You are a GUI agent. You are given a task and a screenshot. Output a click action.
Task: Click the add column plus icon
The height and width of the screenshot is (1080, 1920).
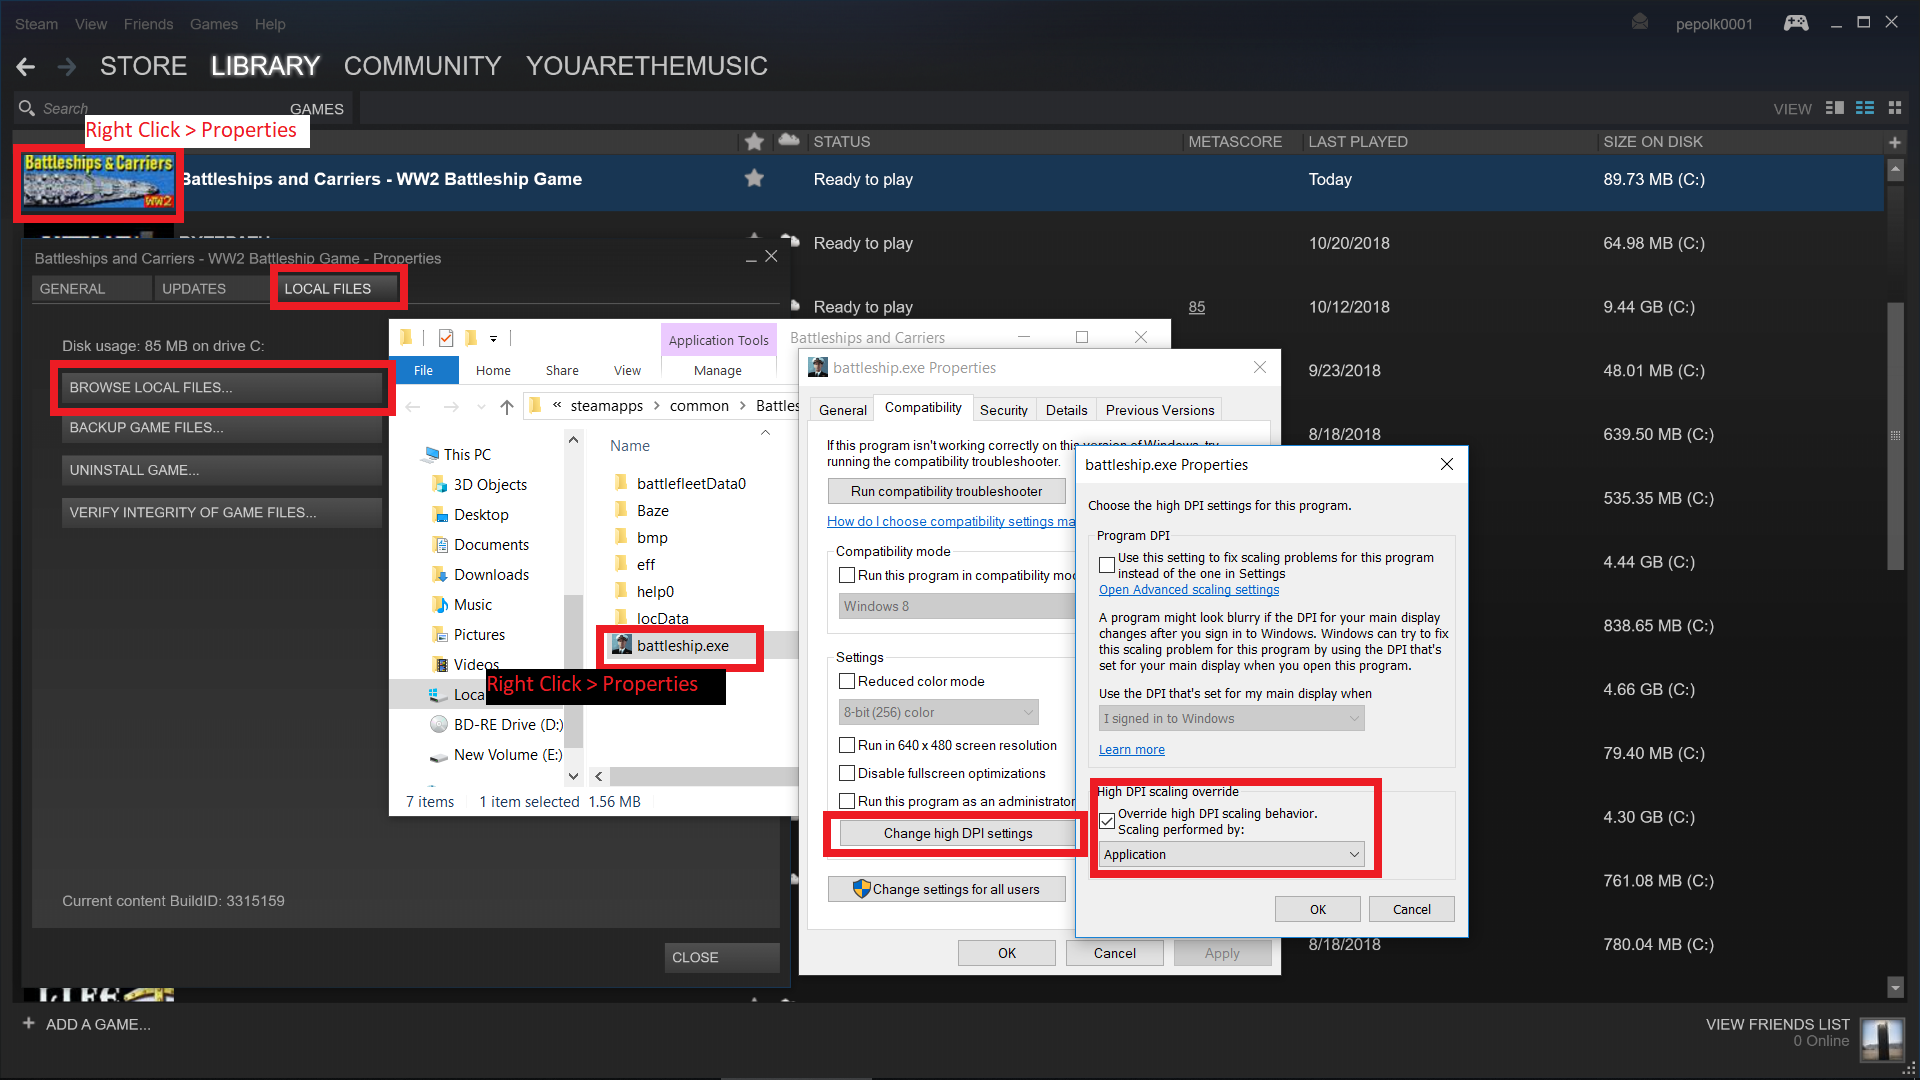coord(1894,142)
